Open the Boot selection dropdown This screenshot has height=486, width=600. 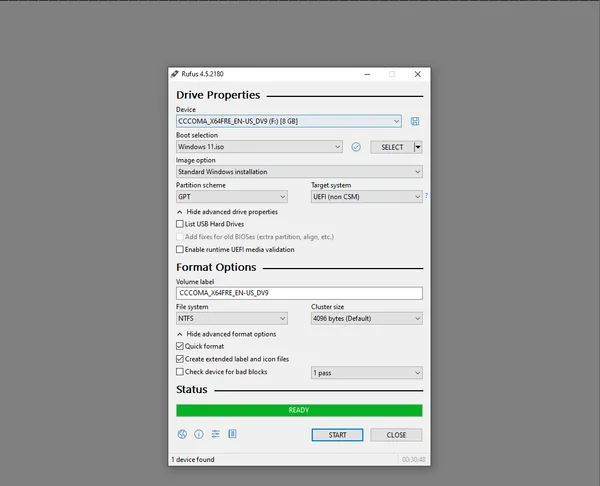click(x=259, y=147)
